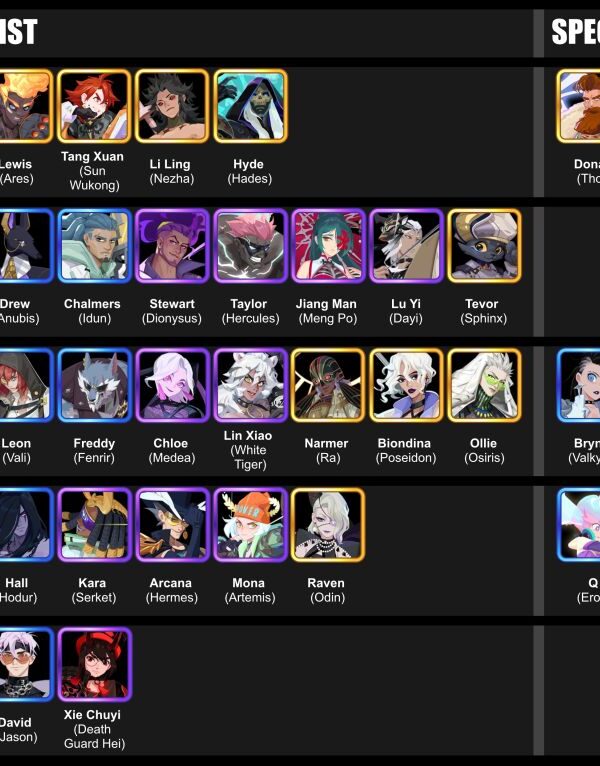600x766 pixels.
Task: Click Taylor (Hercules) pink-haired icon
Action: [250, 246]
